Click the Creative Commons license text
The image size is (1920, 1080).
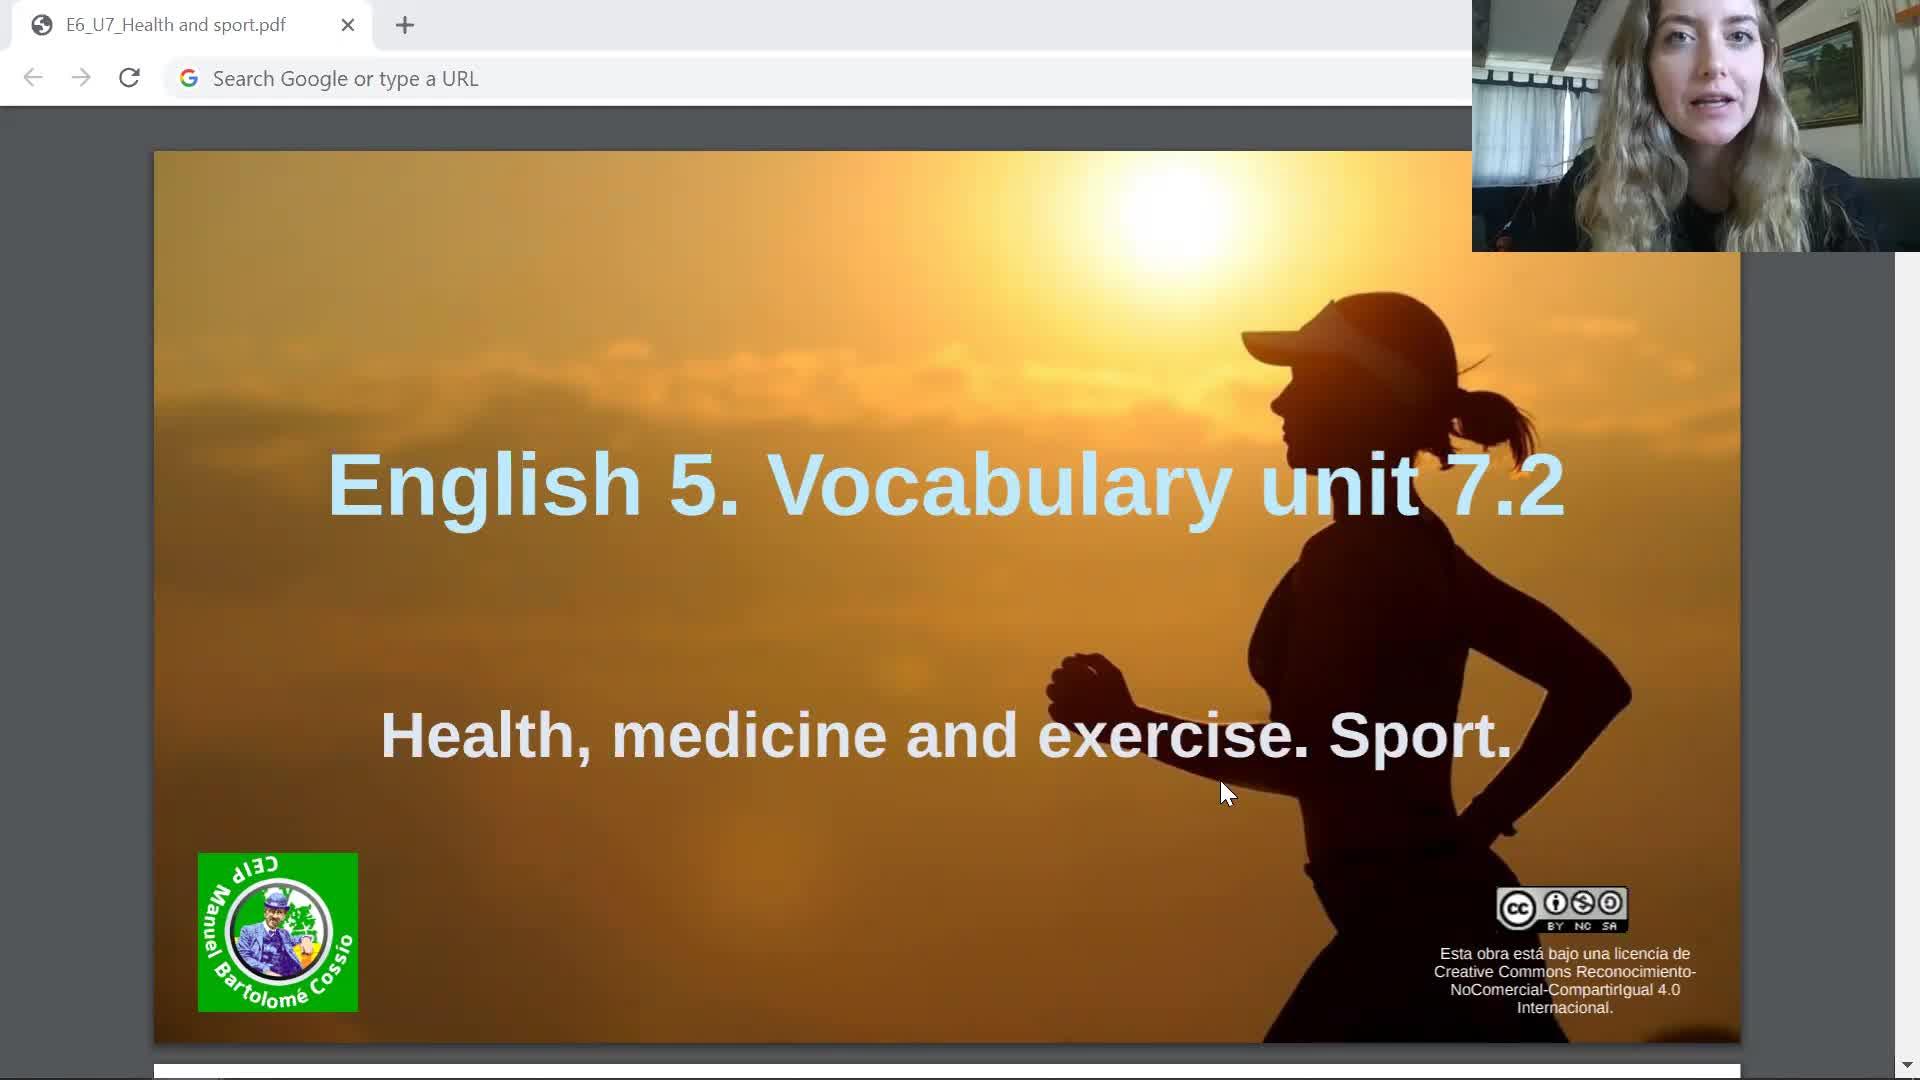pos(1564,980)
